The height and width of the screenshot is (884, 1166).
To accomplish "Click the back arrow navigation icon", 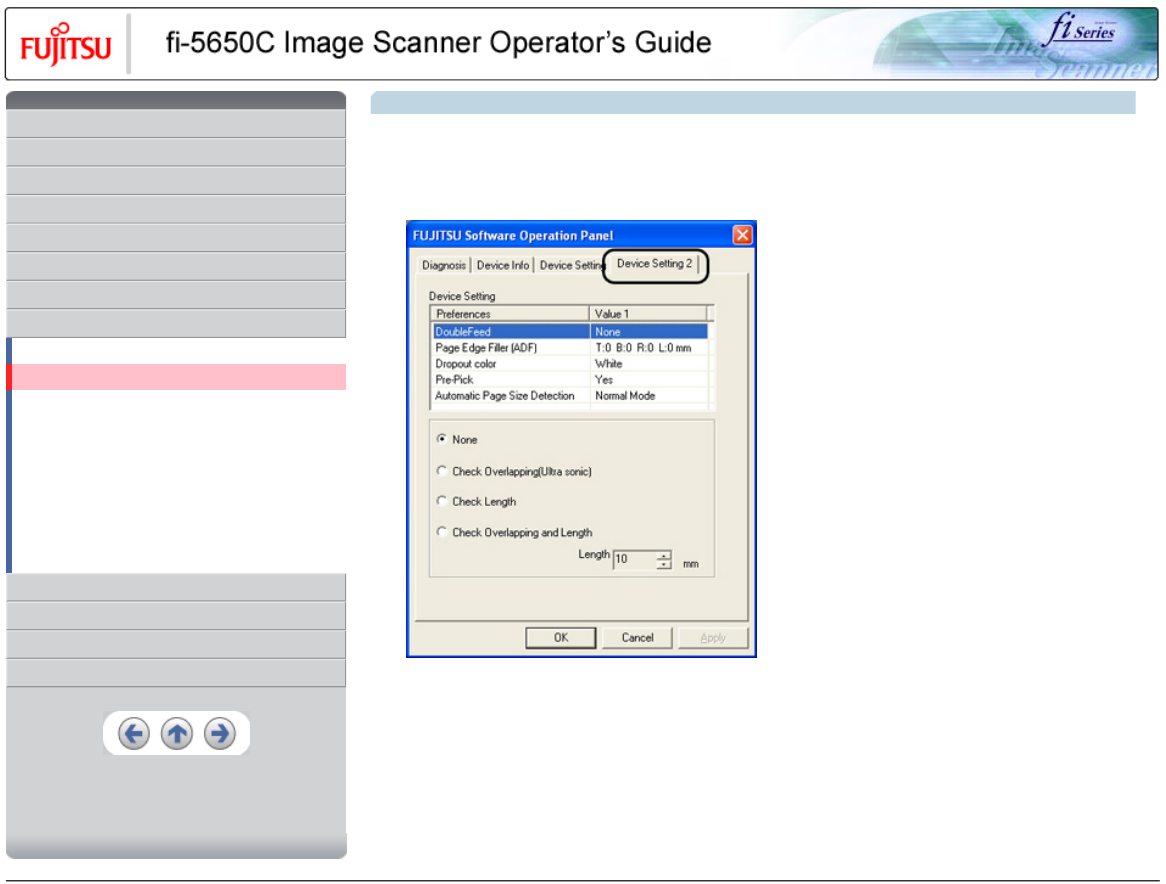I will tap(133, 734).
